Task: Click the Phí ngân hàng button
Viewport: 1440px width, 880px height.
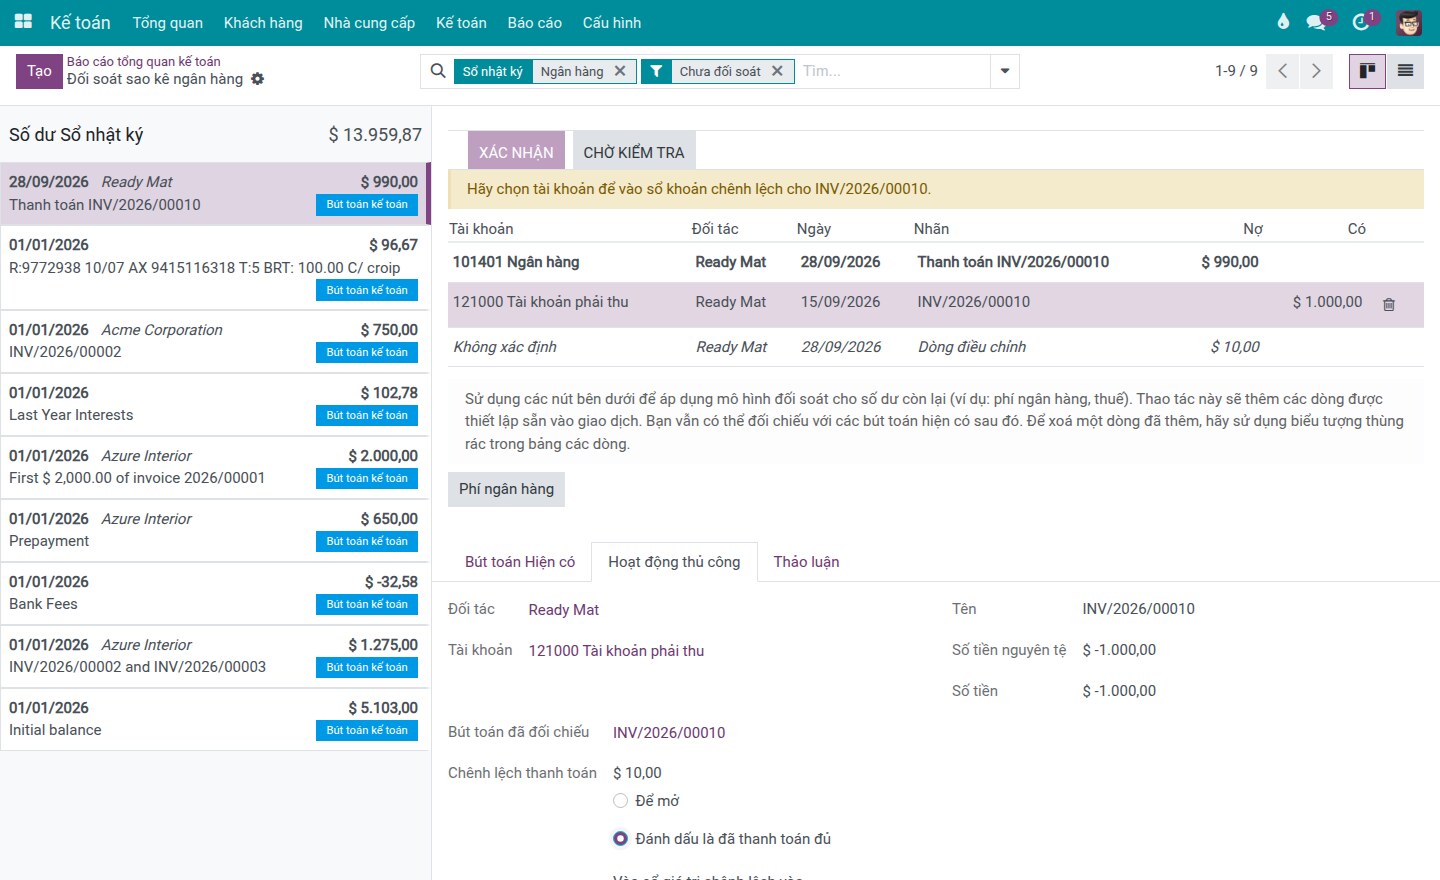Action: [506, 489]
